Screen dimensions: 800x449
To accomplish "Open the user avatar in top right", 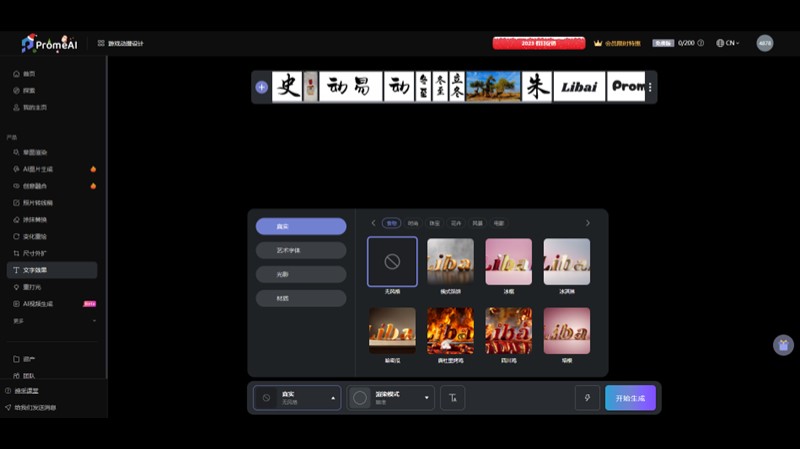I will (x=764, y=43).
